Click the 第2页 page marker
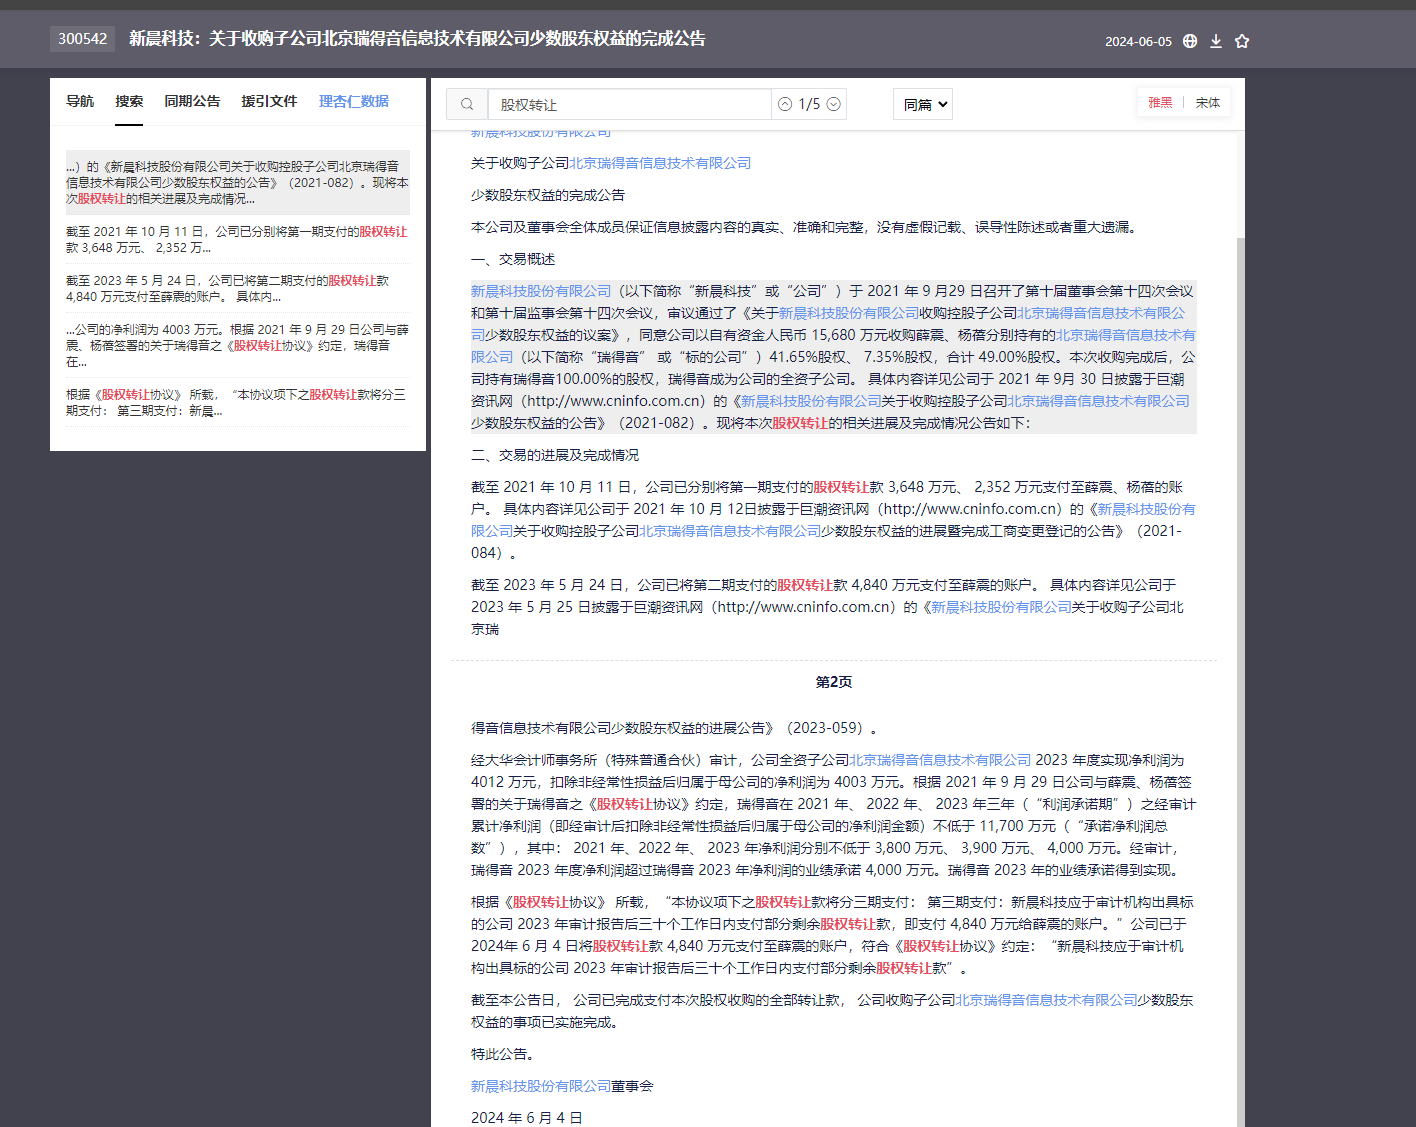 click(834, 682)
